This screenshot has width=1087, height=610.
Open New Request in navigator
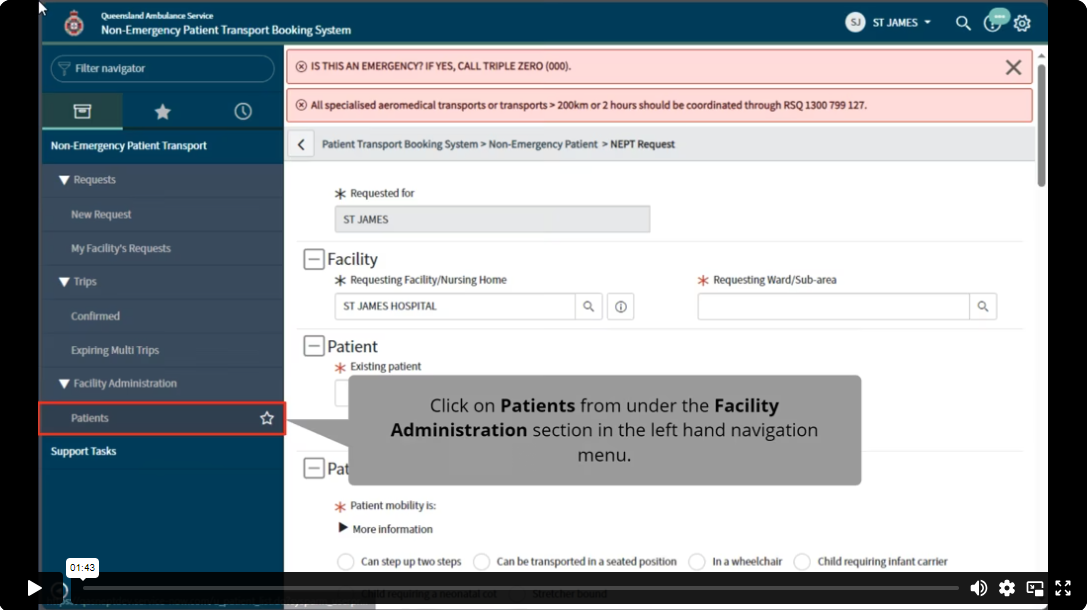(101, 214)
